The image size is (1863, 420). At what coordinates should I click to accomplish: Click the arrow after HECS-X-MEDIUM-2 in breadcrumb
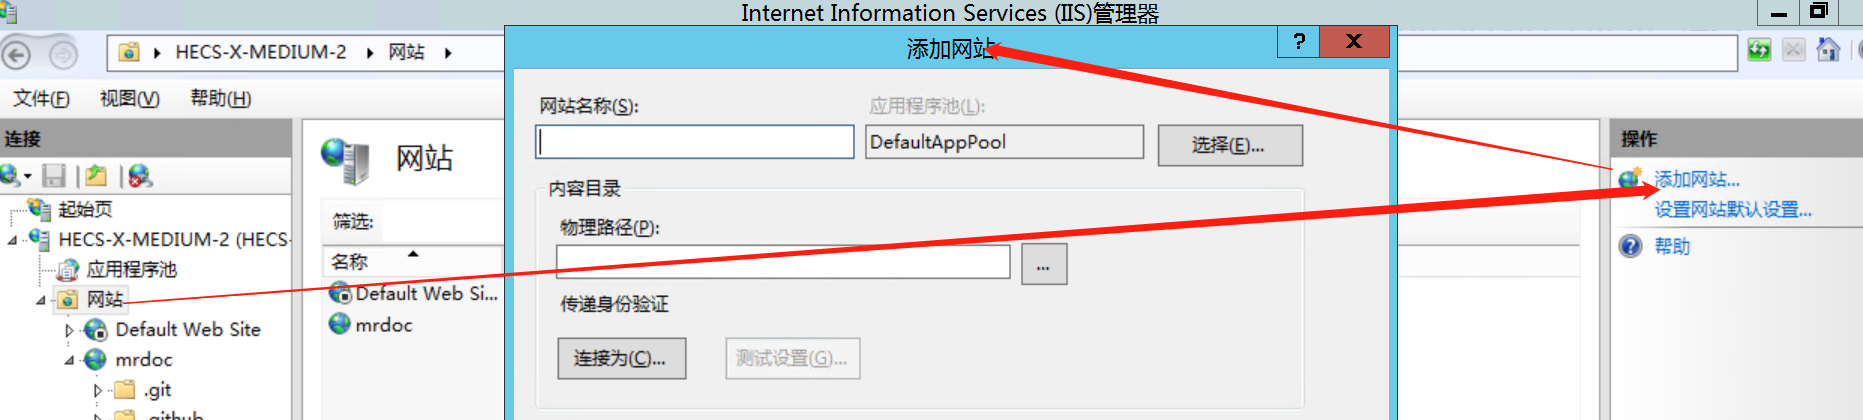click(x=370, y=53)
